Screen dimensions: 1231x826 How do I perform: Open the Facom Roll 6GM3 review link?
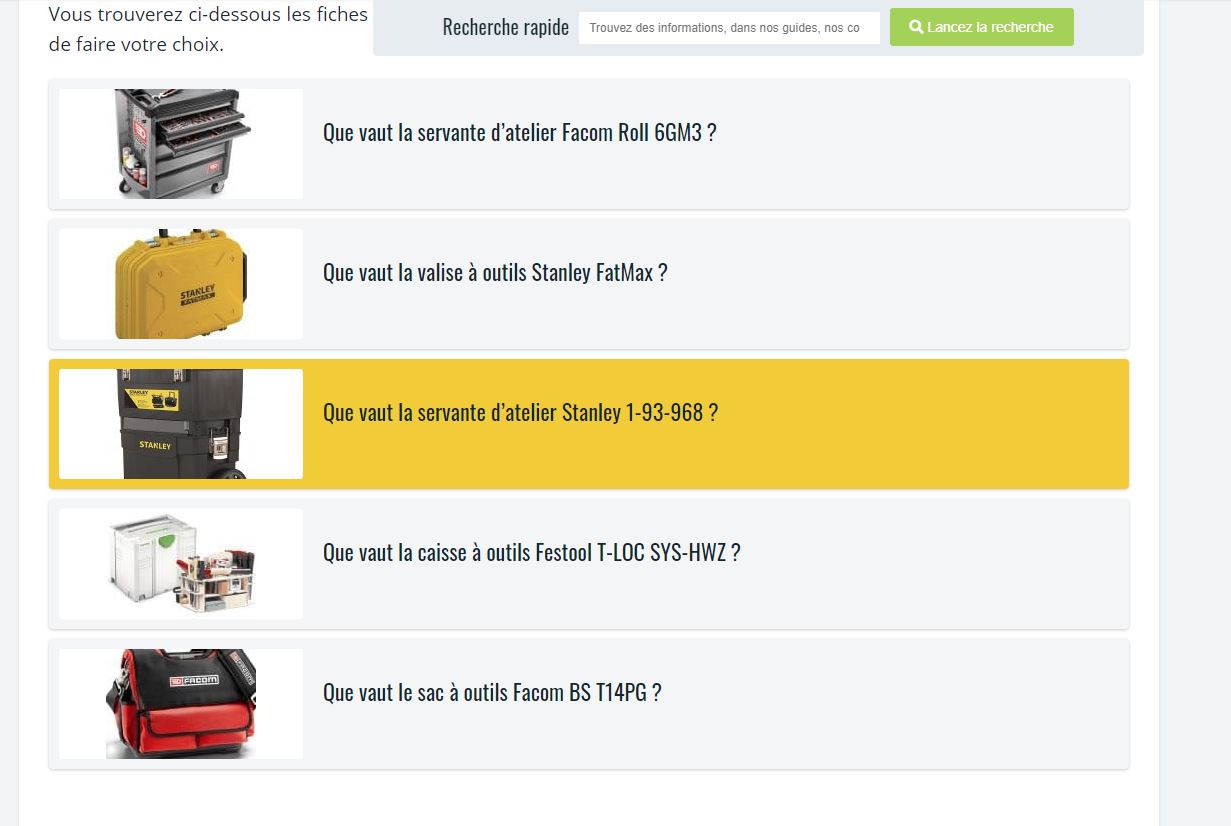coord(519,132)
